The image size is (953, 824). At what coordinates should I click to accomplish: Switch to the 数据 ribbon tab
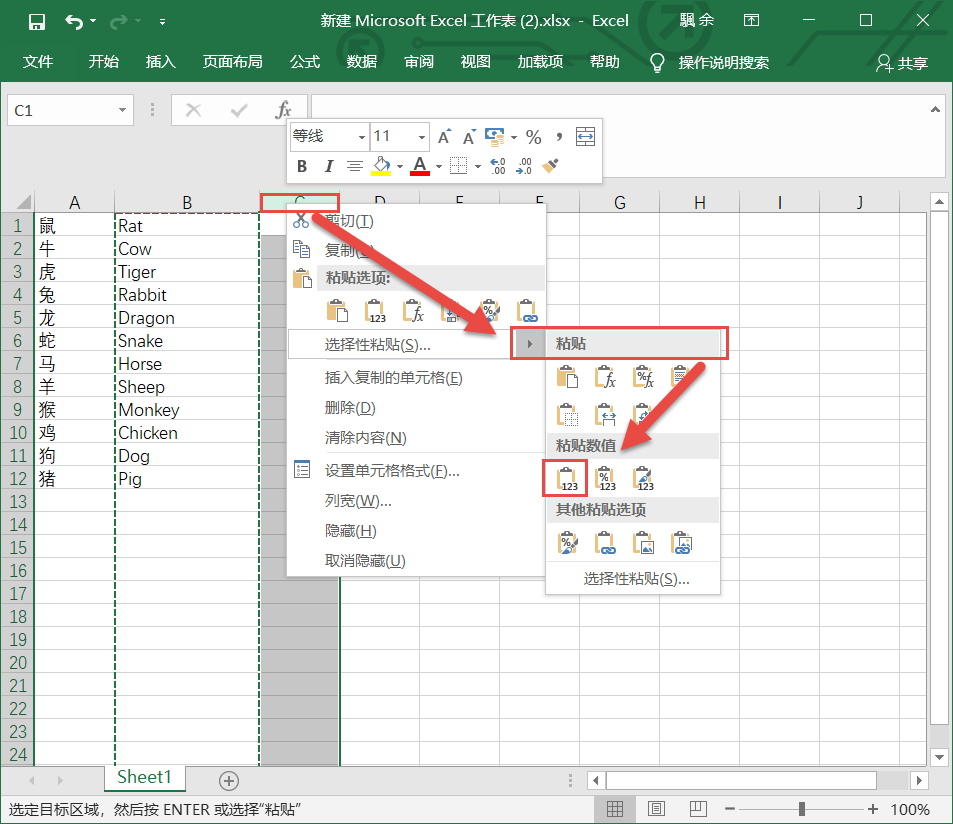coord(362,61)
